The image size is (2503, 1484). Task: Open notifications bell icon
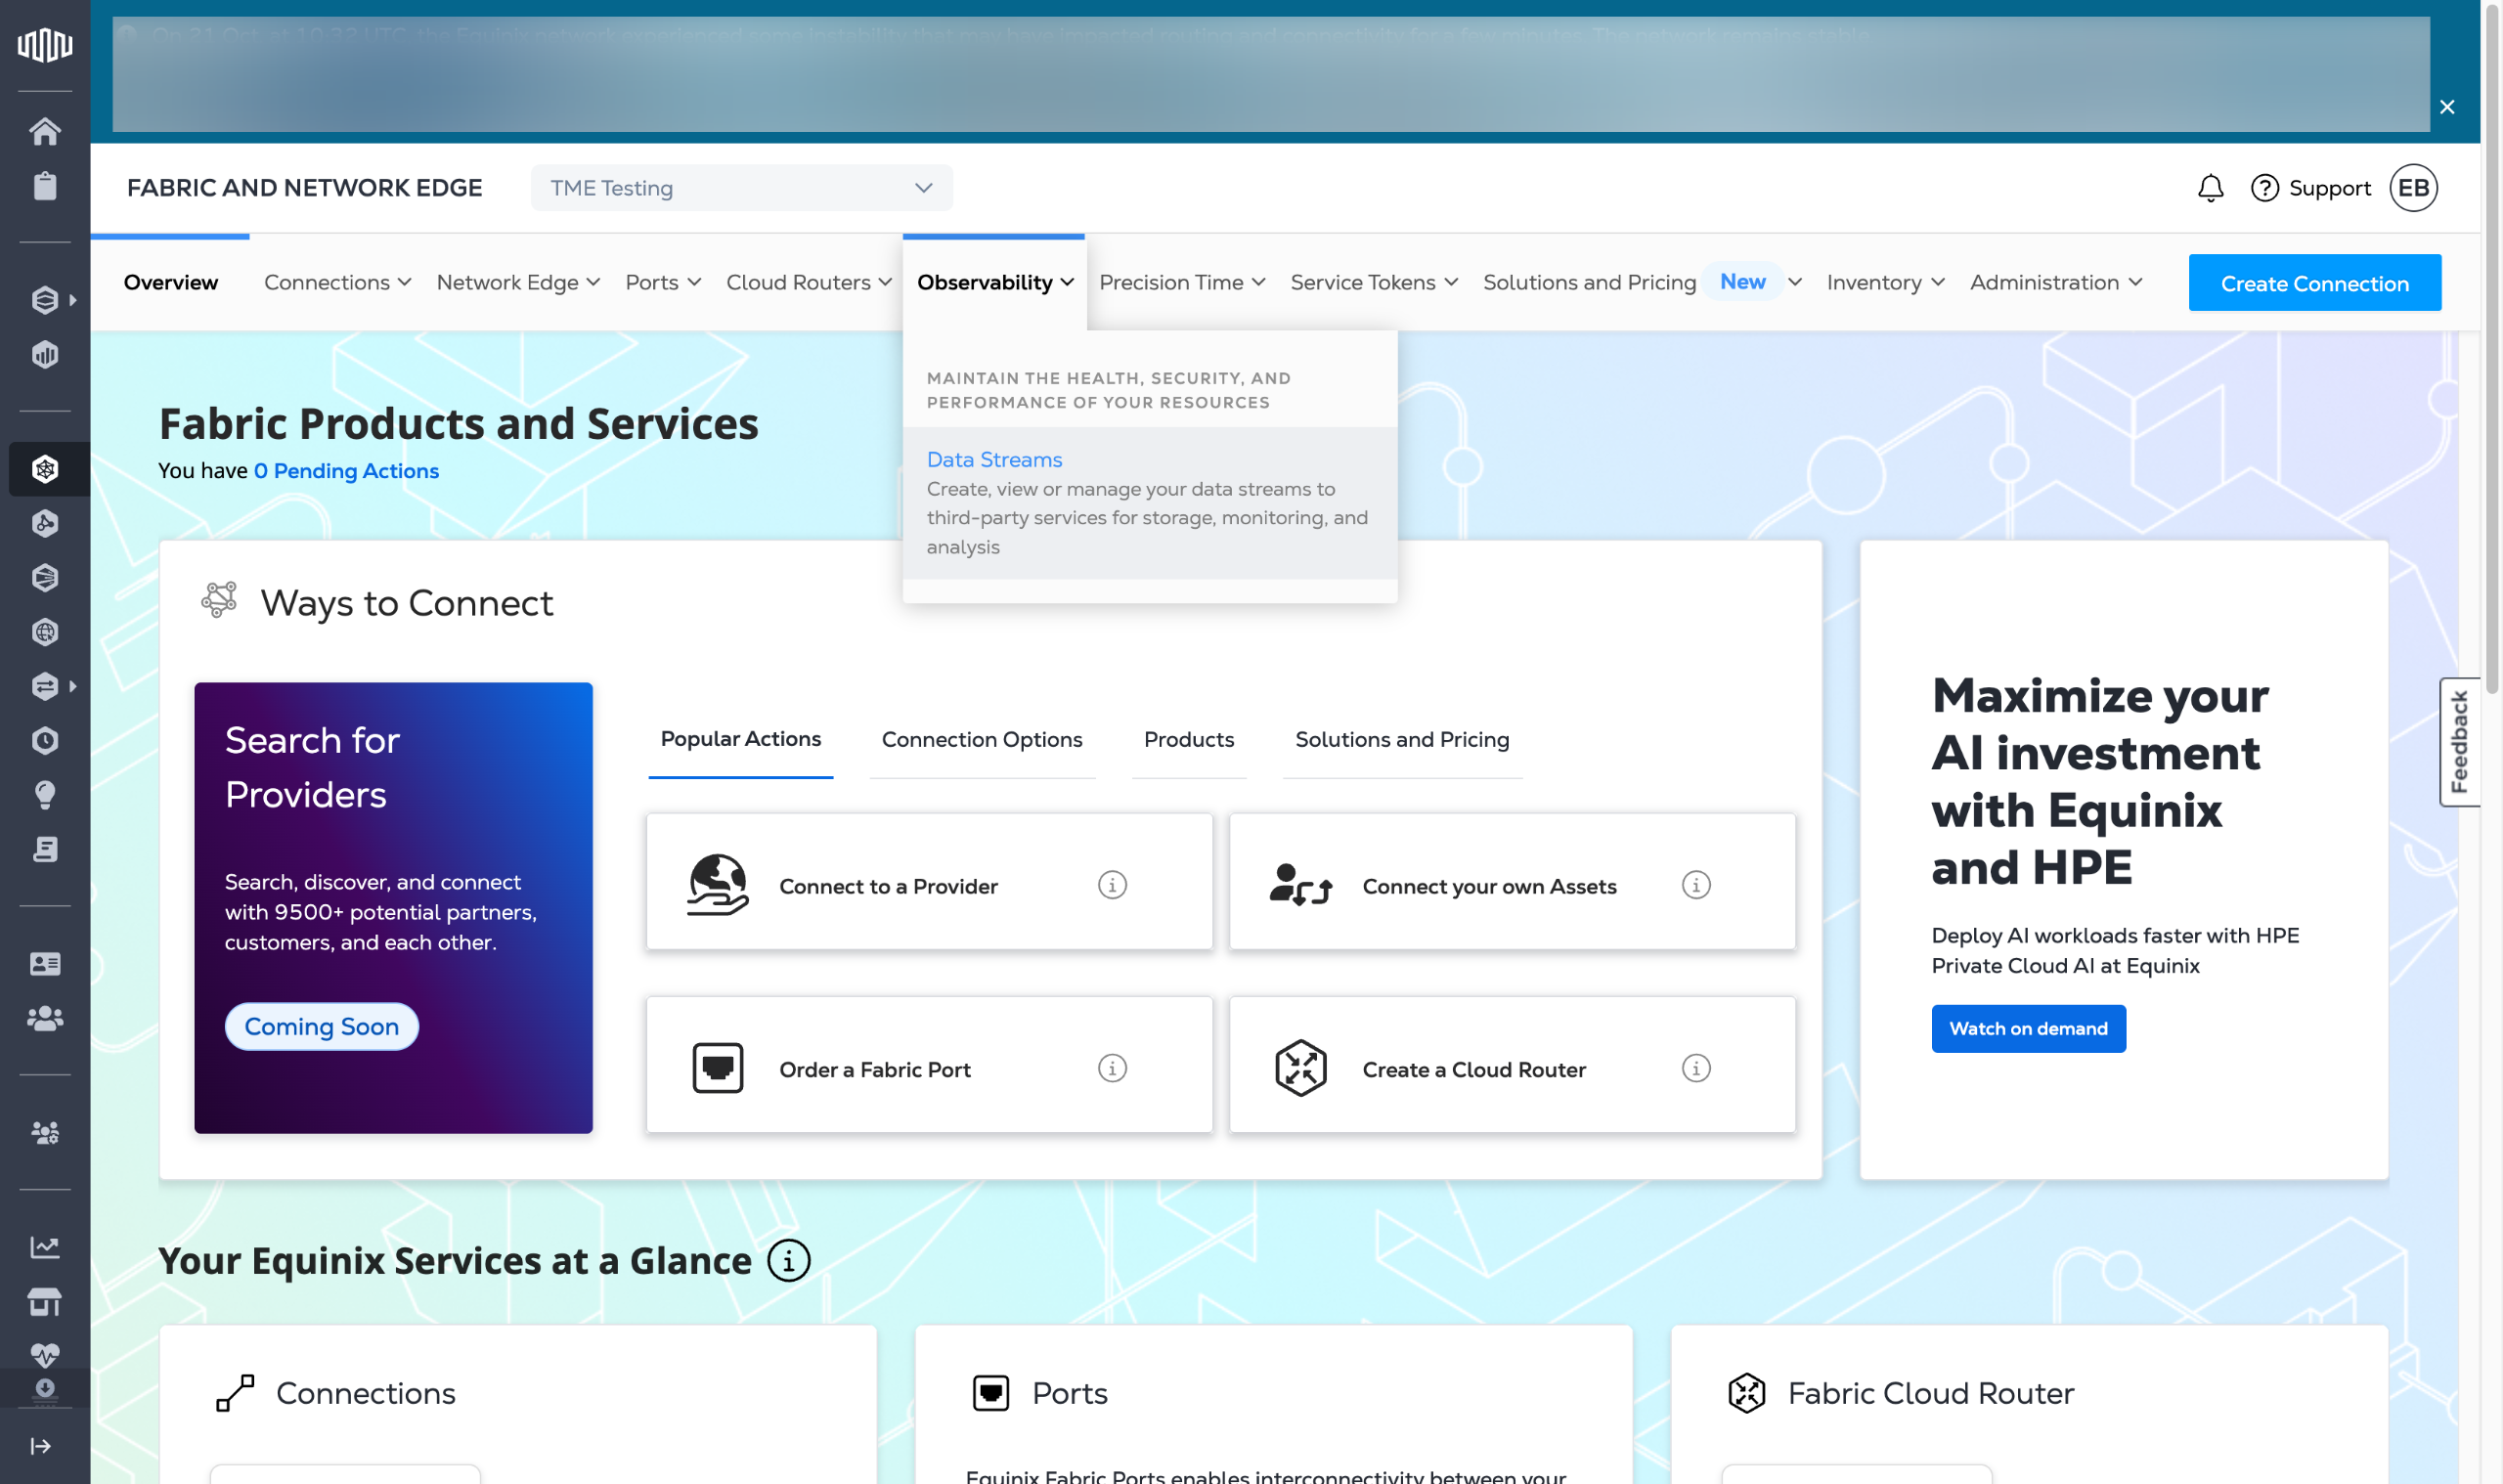point(2210,188)
